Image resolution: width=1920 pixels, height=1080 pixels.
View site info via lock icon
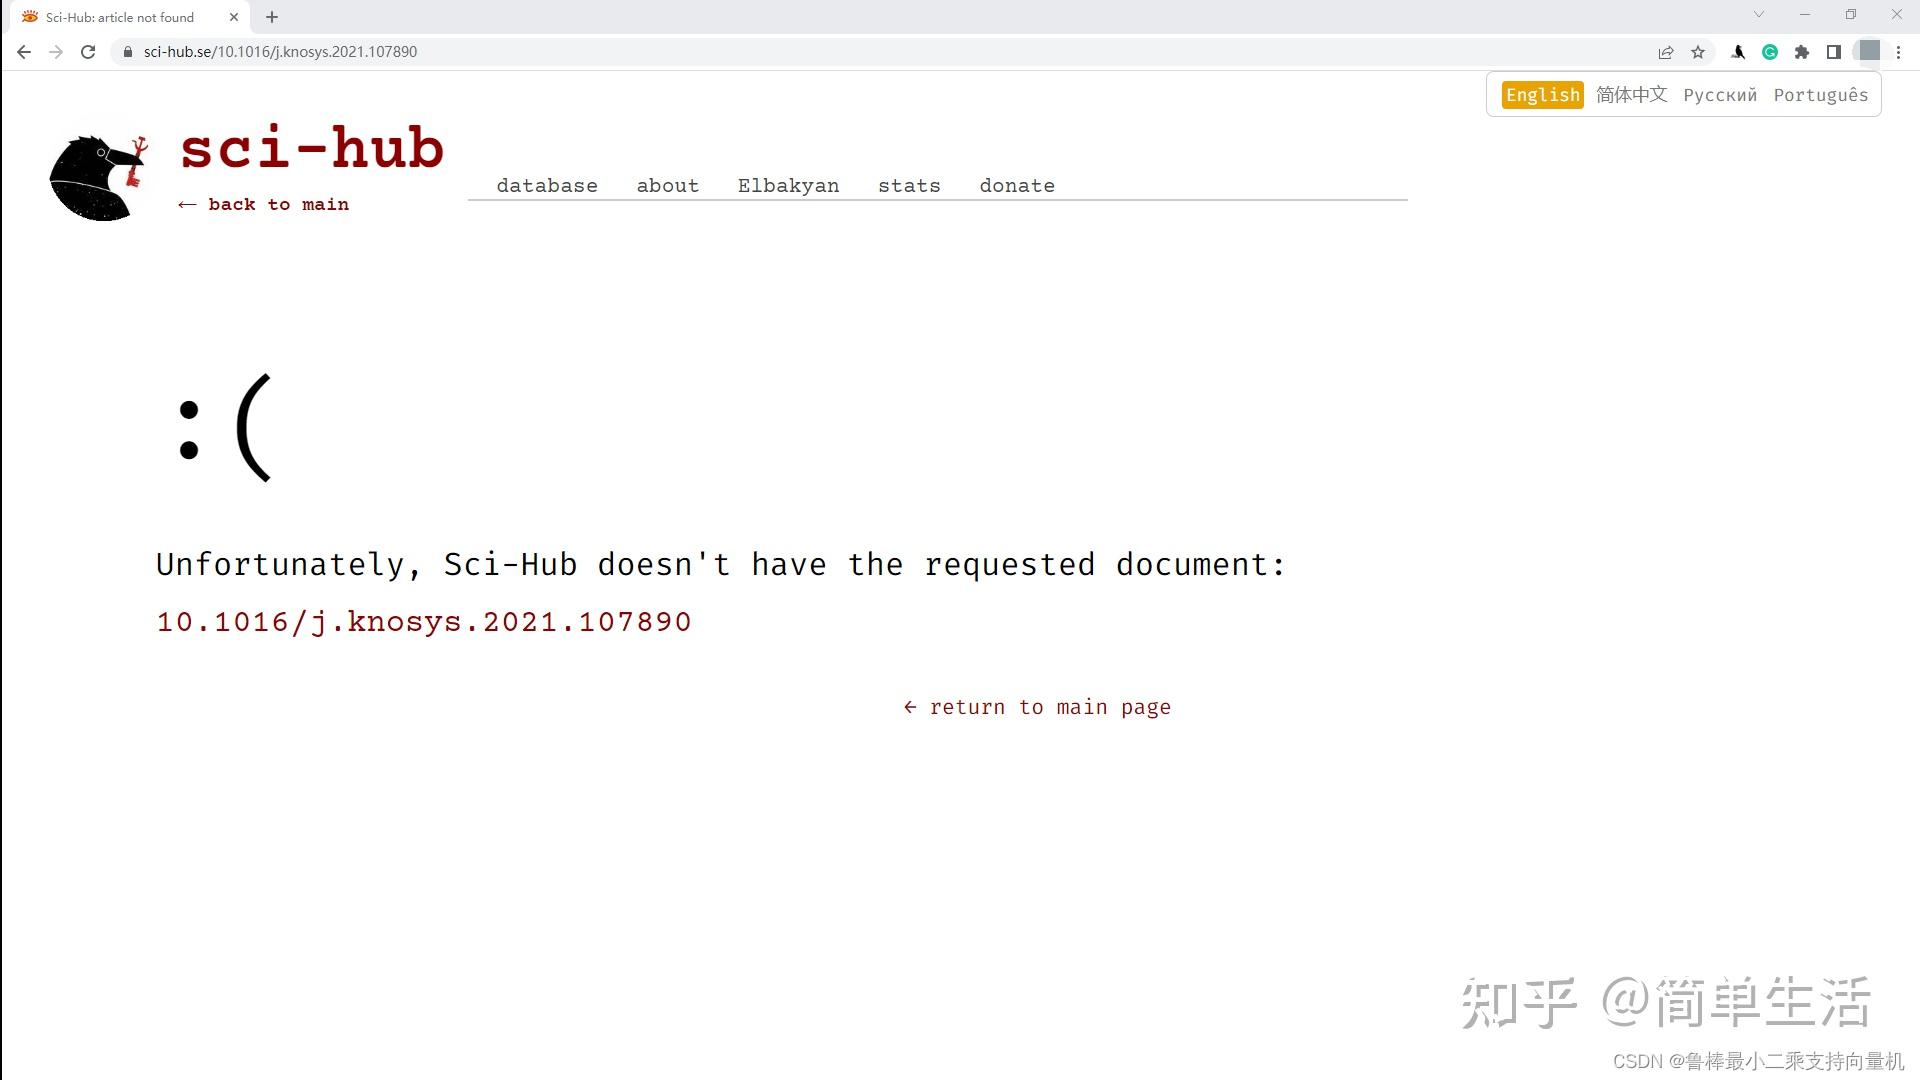127,52
